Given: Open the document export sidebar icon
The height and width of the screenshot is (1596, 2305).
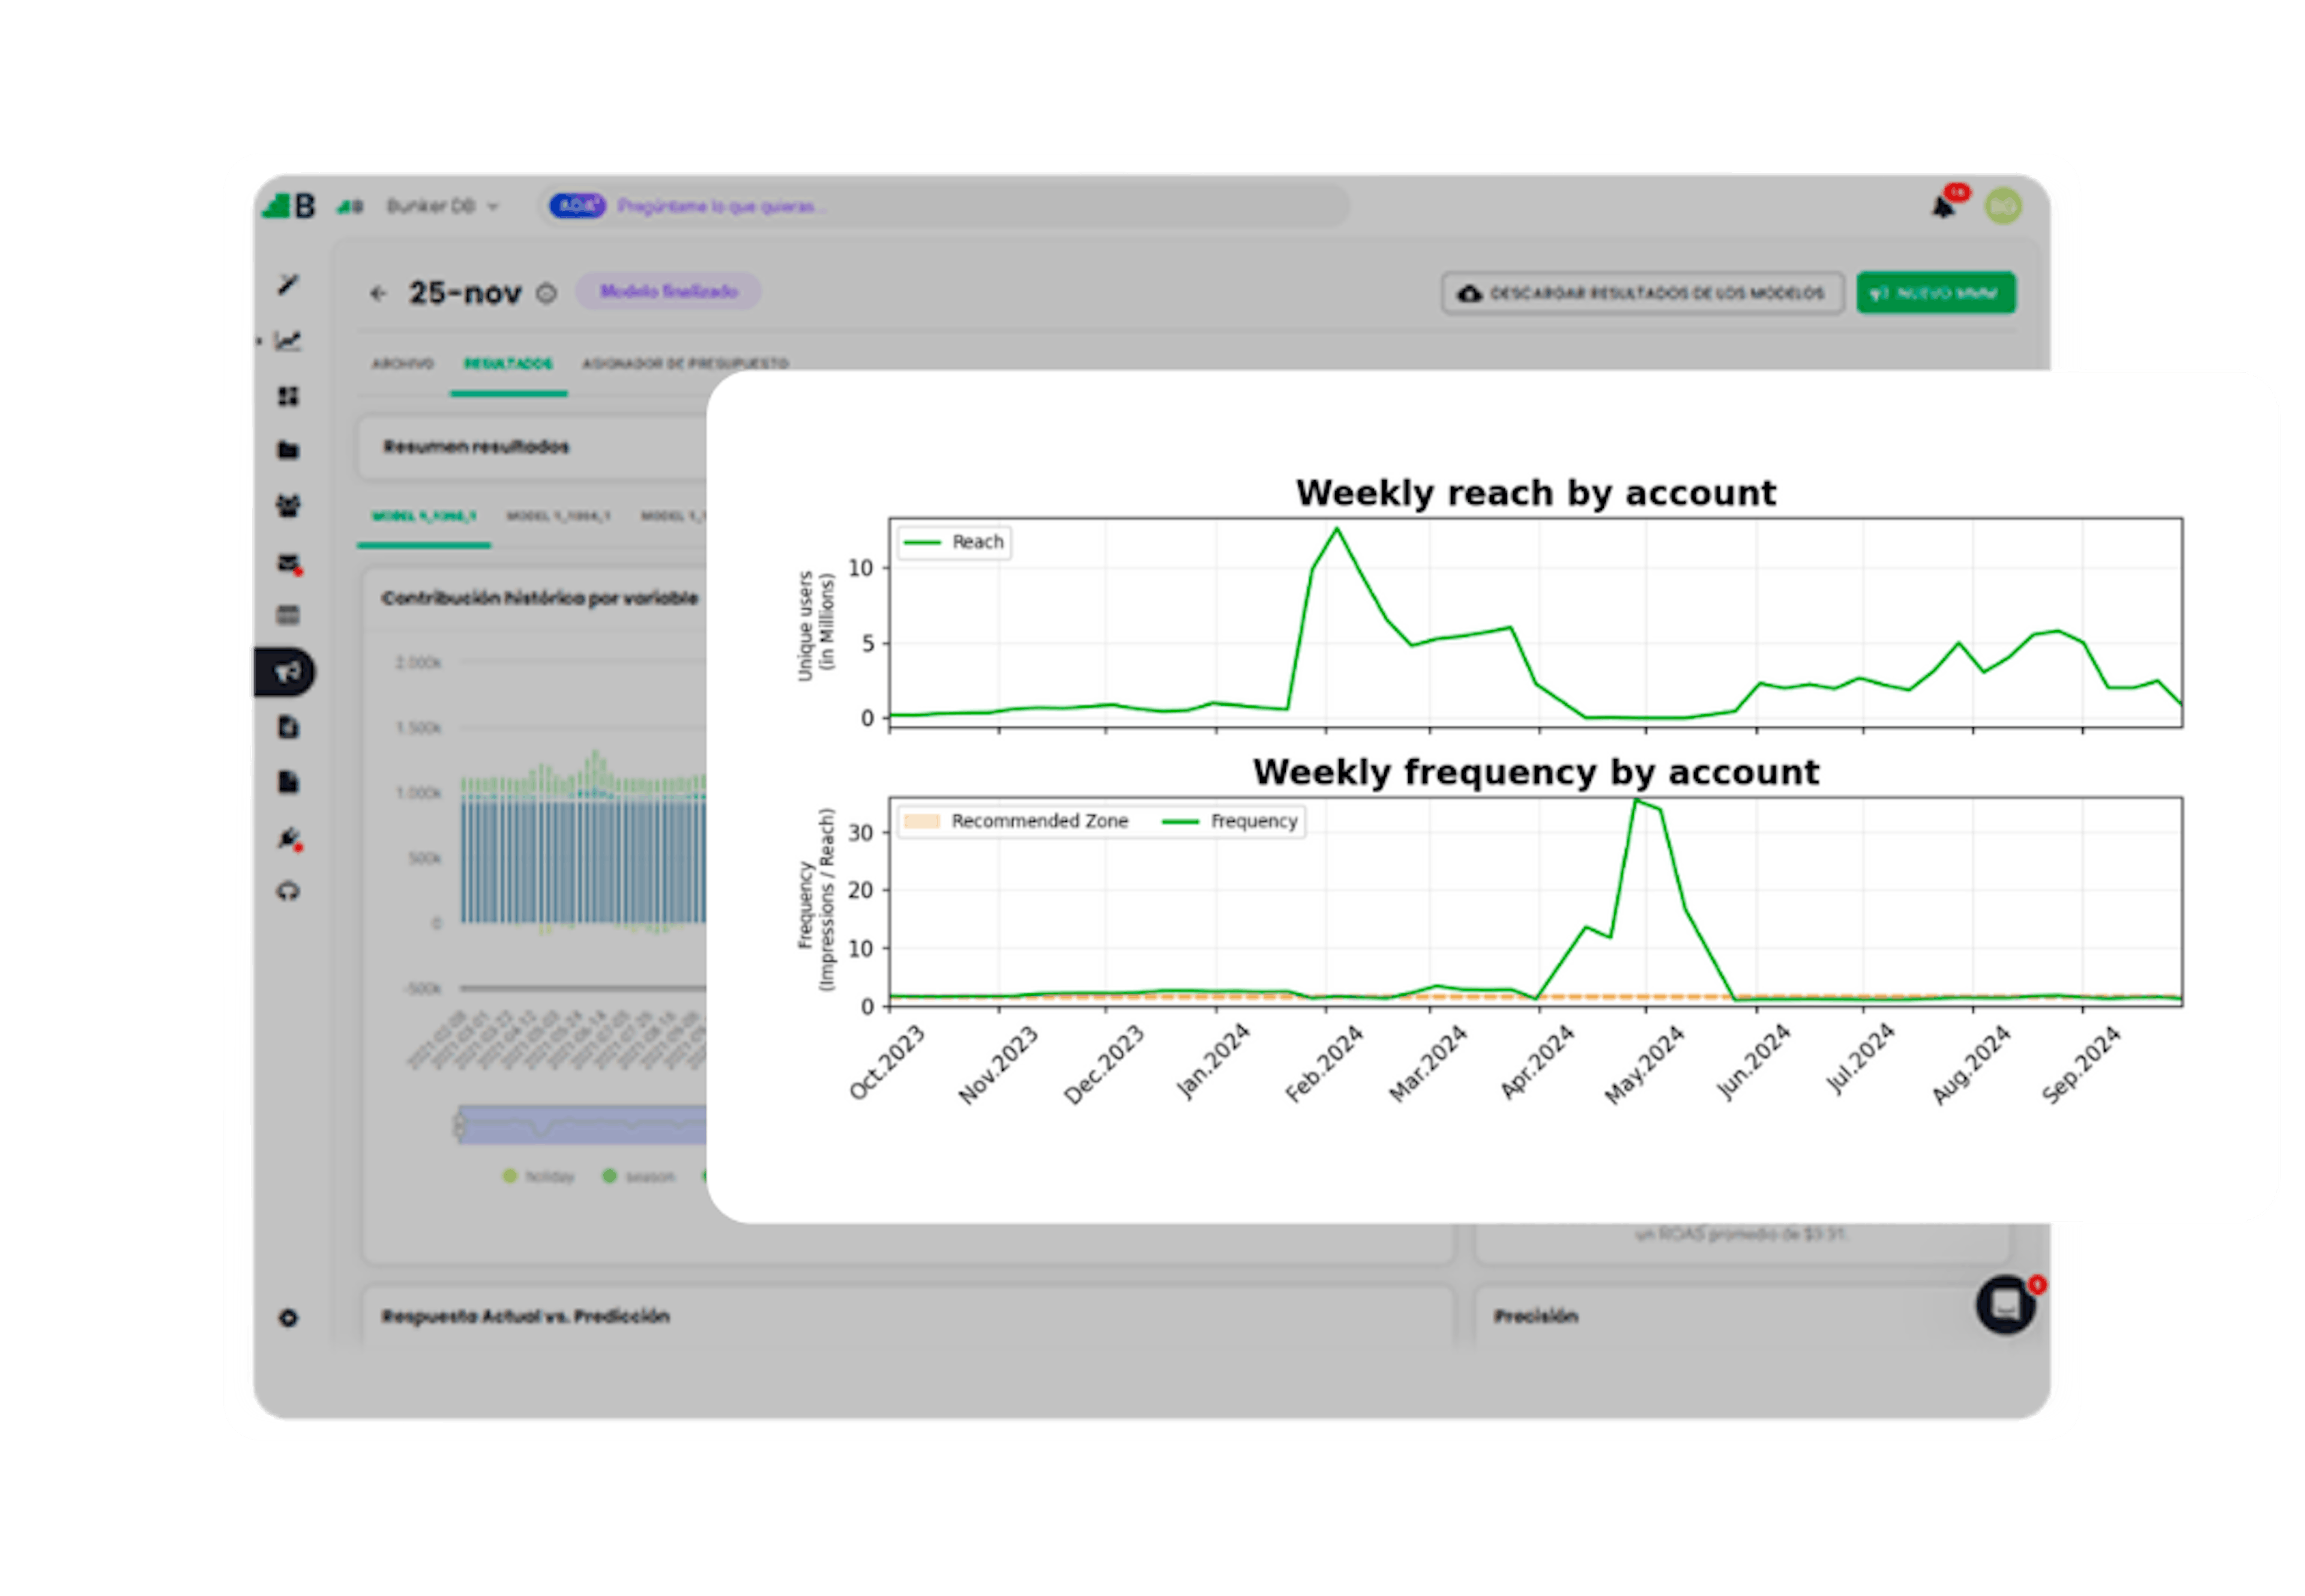Looking at the screenshot, I should point(288,727).
